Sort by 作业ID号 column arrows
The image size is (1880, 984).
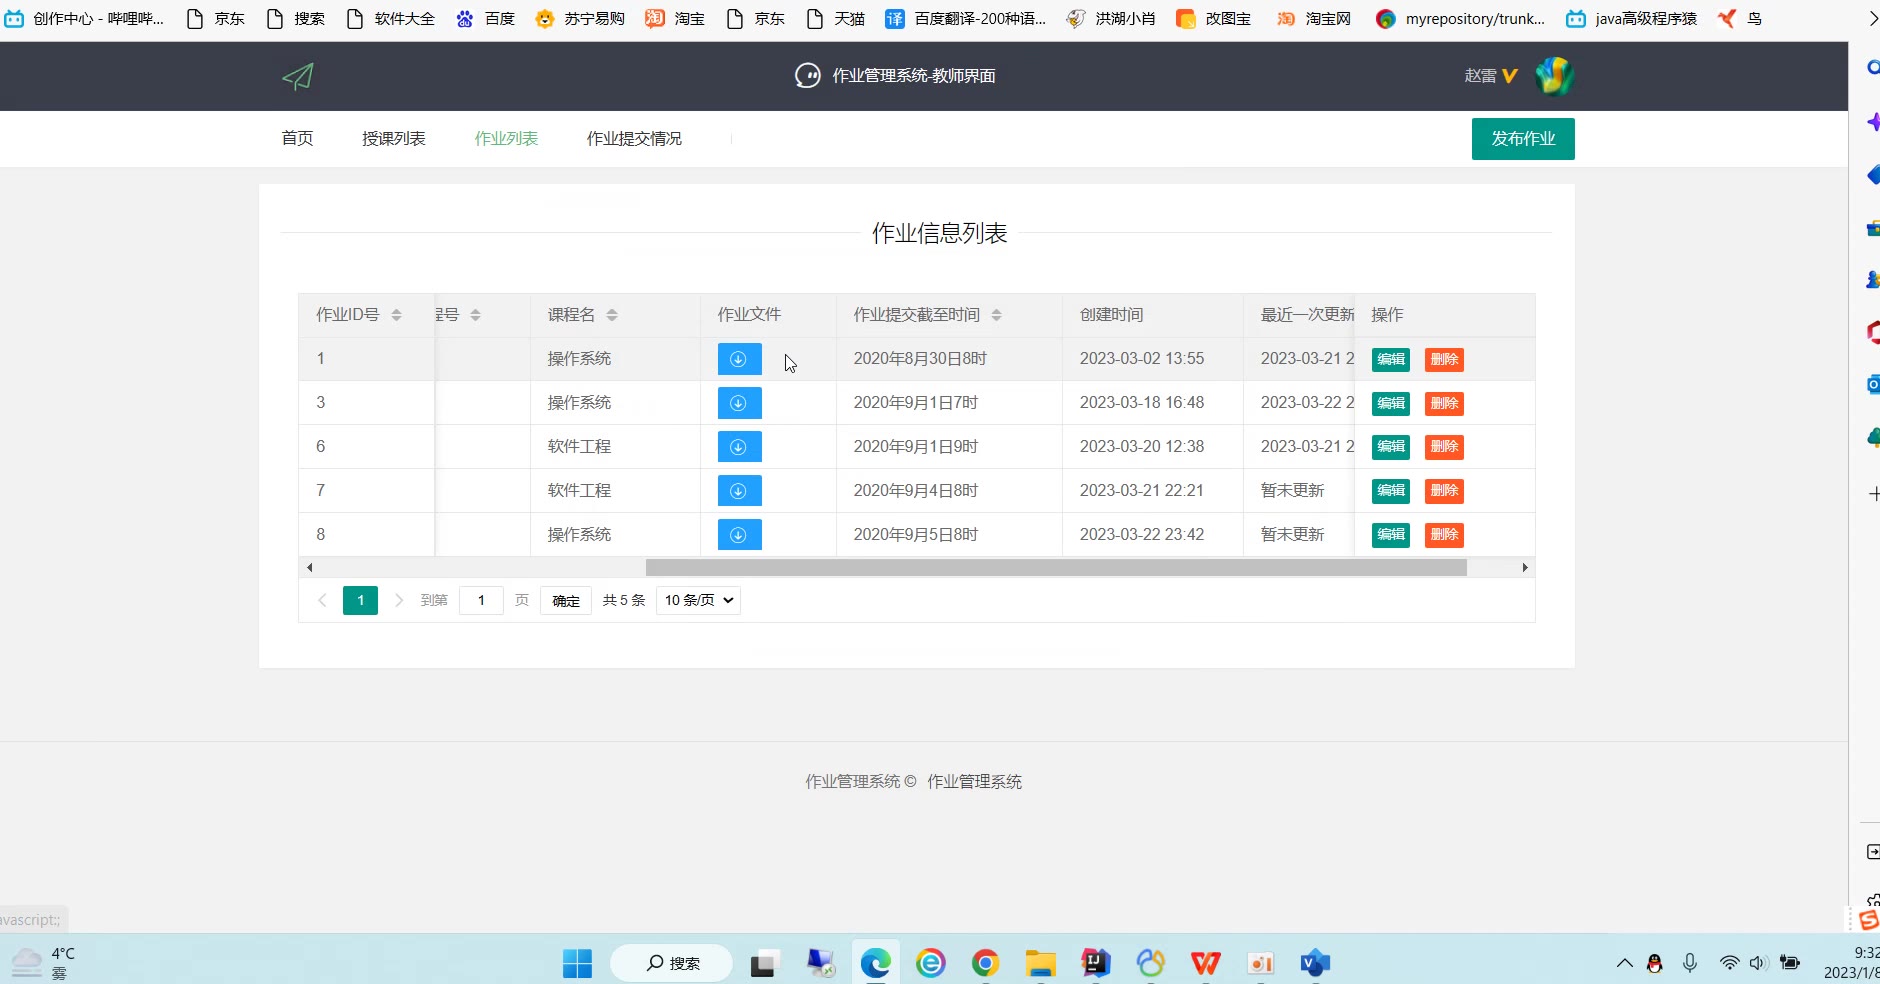tap(396, 315)
